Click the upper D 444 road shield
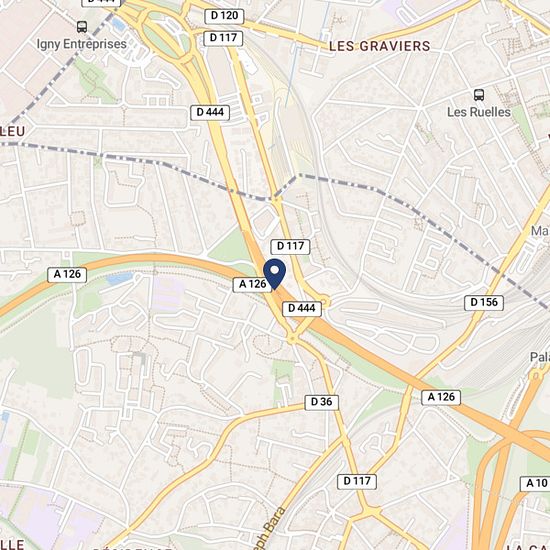550x550 pixels. tap(210, 113)
